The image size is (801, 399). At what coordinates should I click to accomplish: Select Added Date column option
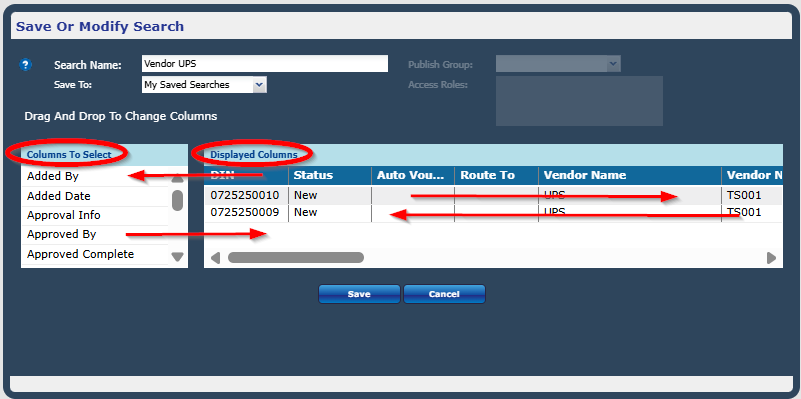95,196
